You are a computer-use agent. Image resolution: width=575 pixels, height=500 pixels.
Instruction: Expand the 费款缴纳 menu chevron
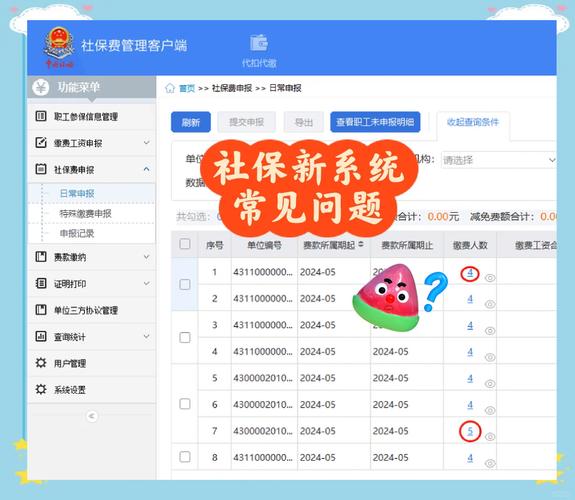(146, 256)
